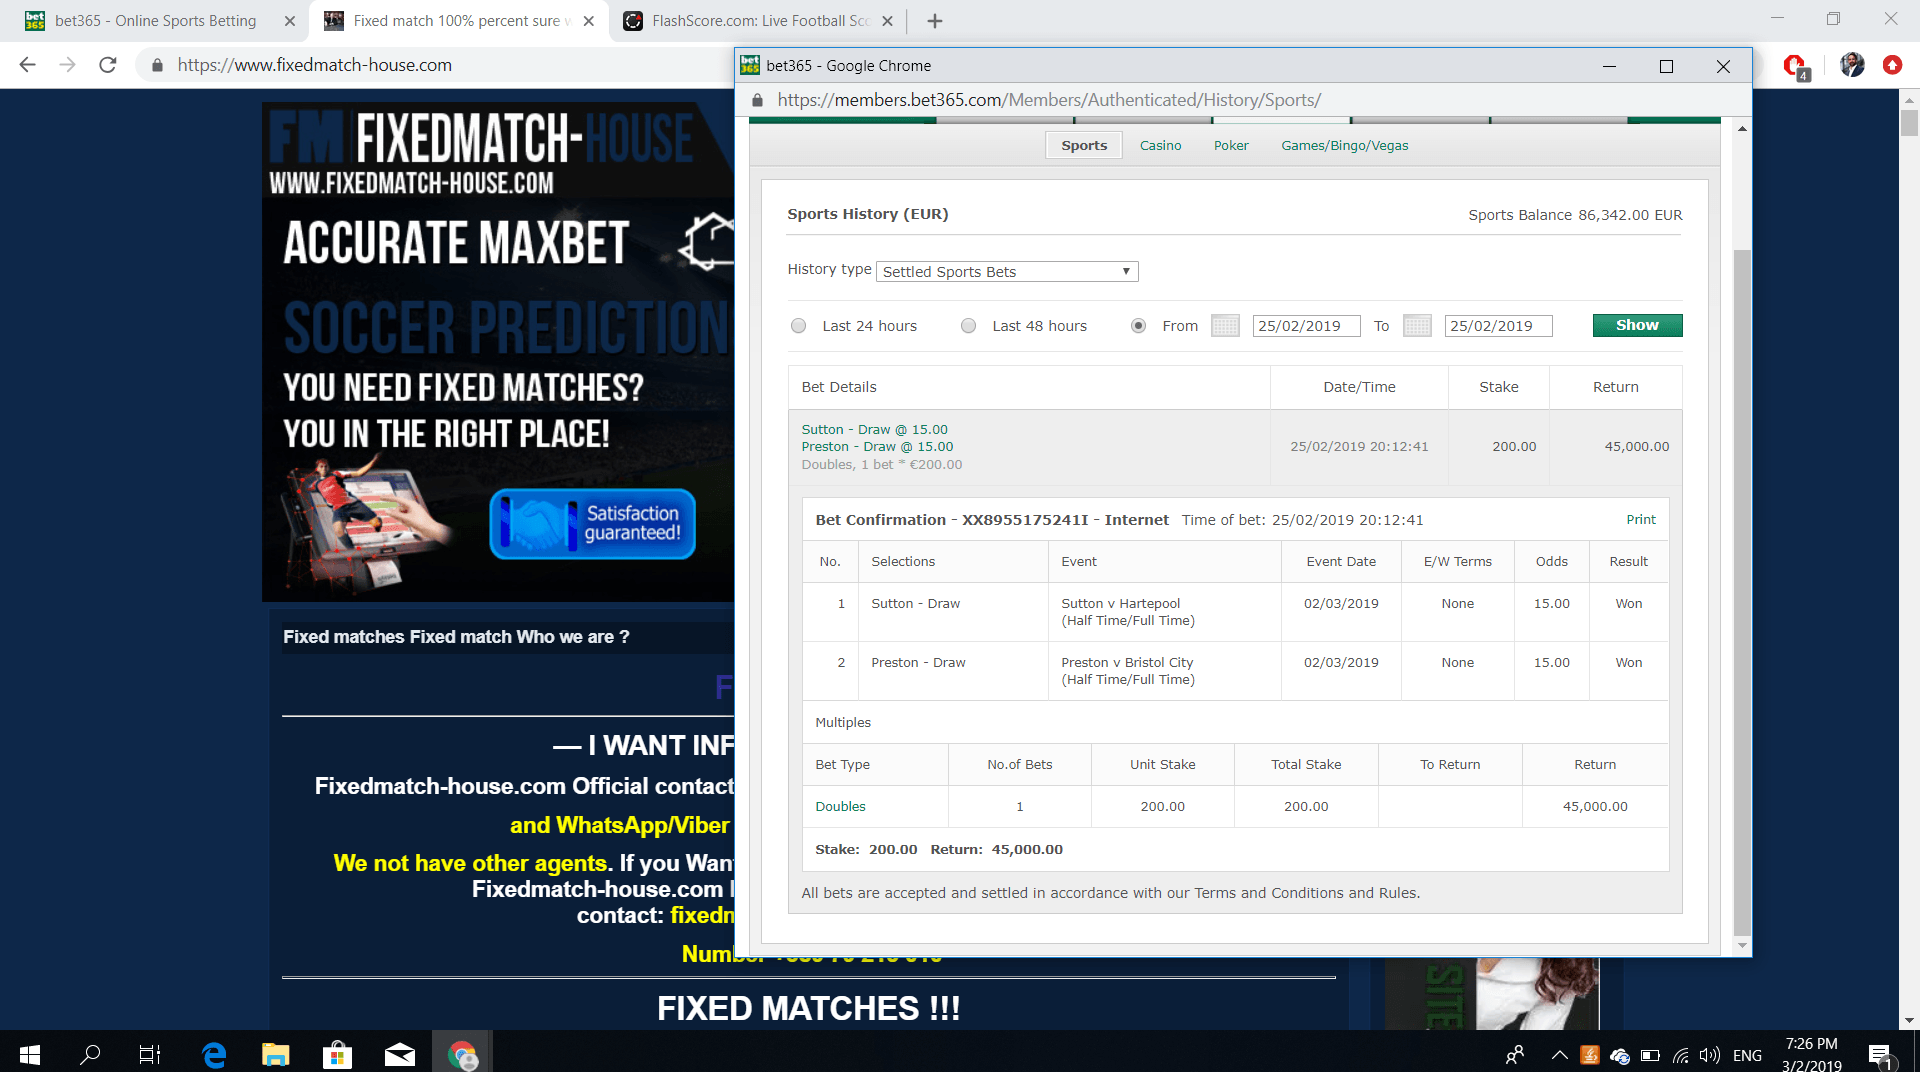Open File Explorer from taskbar
Screen dimensions: 1920x1072
(275, 1054)
